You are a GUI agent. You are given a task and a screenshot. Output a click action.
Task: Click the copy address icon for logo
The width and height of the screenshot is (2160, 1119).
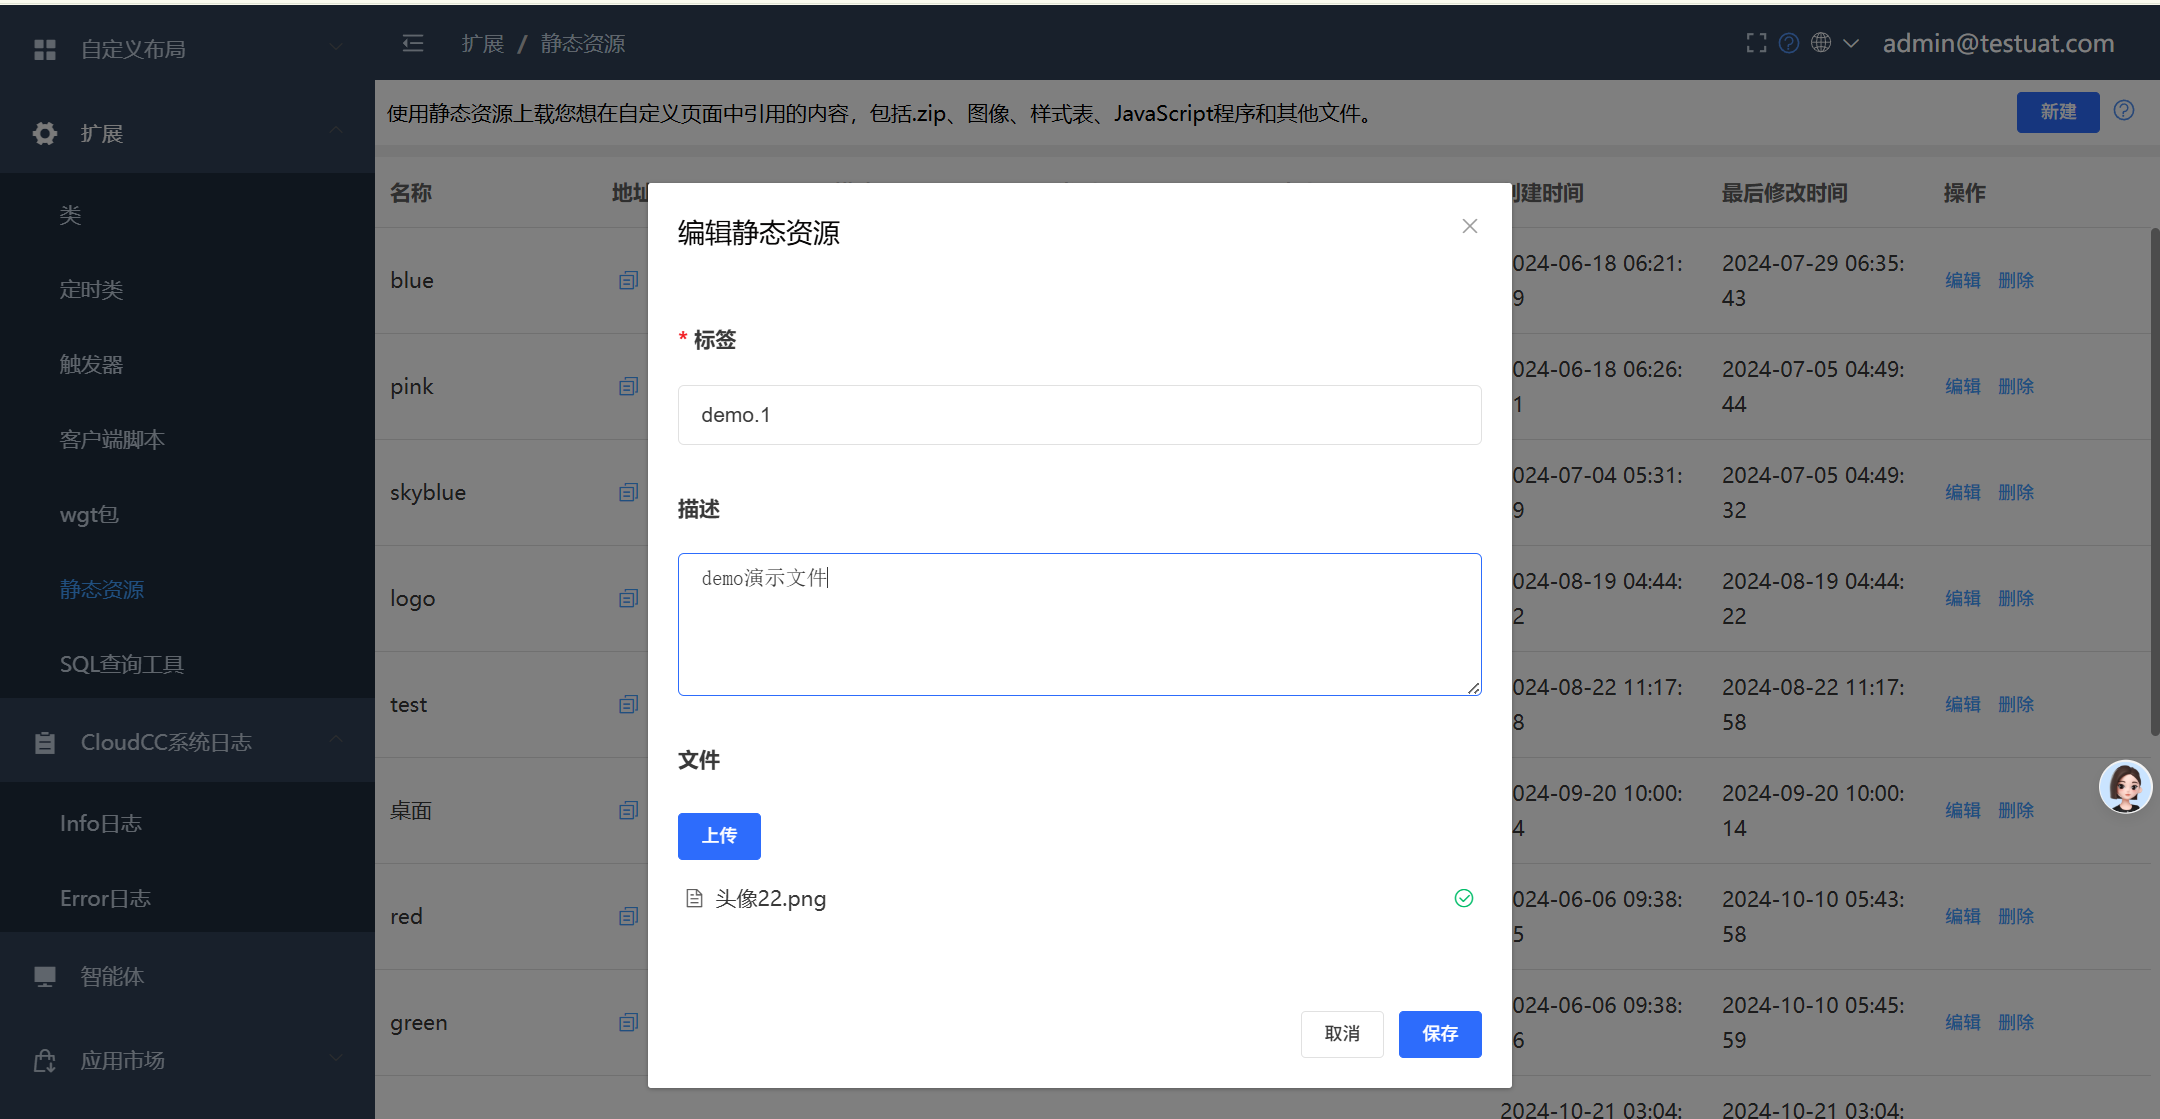628,599
